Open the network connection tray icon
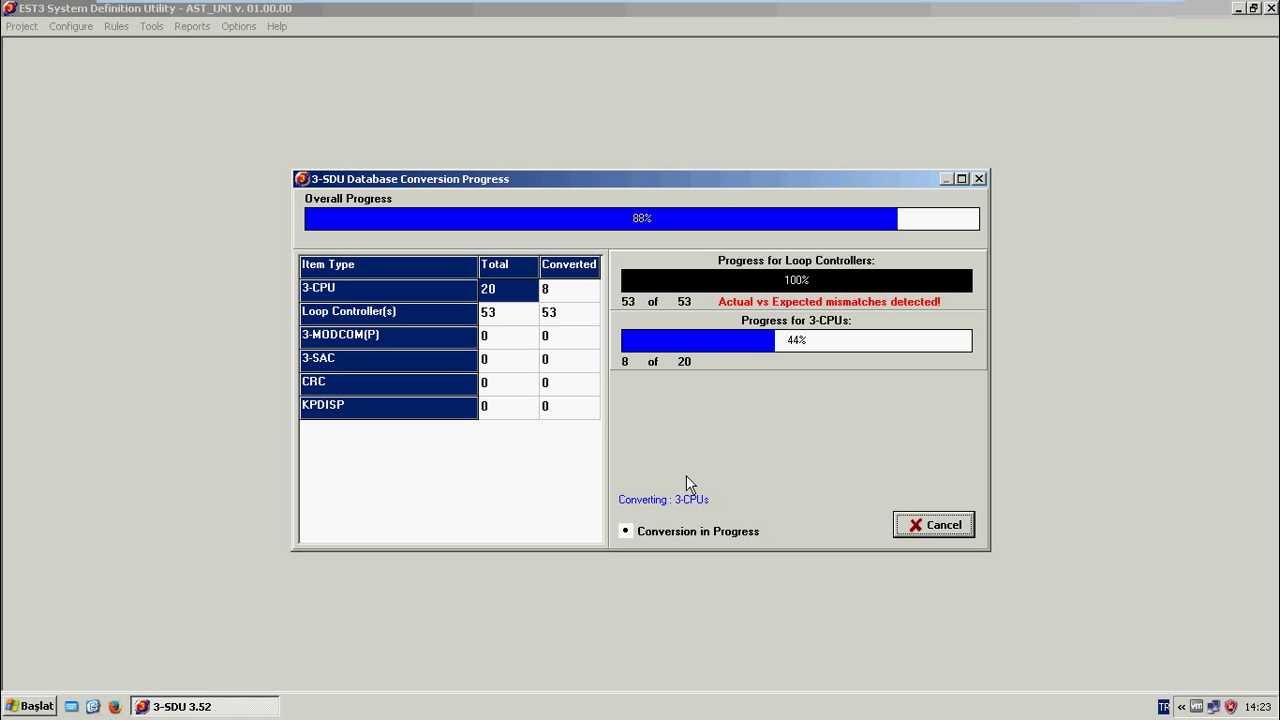The height and width of the screenshot is (720, 1280). [1213, 707]
